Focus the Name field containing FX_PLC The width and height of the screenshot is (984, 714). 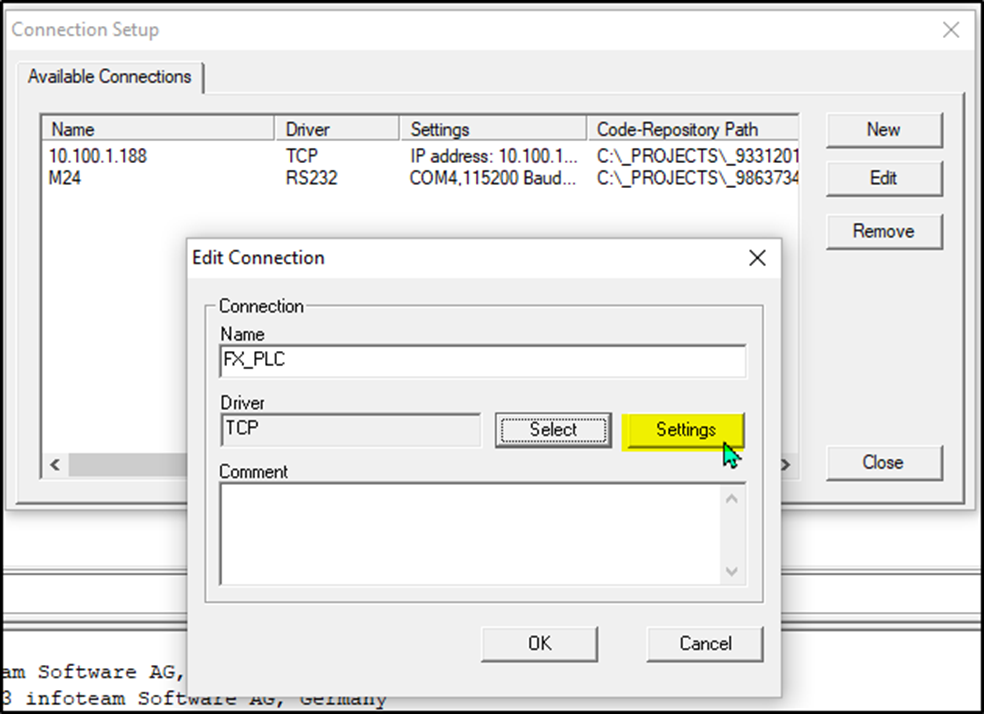pyautogui.click(x=483, y=361)
